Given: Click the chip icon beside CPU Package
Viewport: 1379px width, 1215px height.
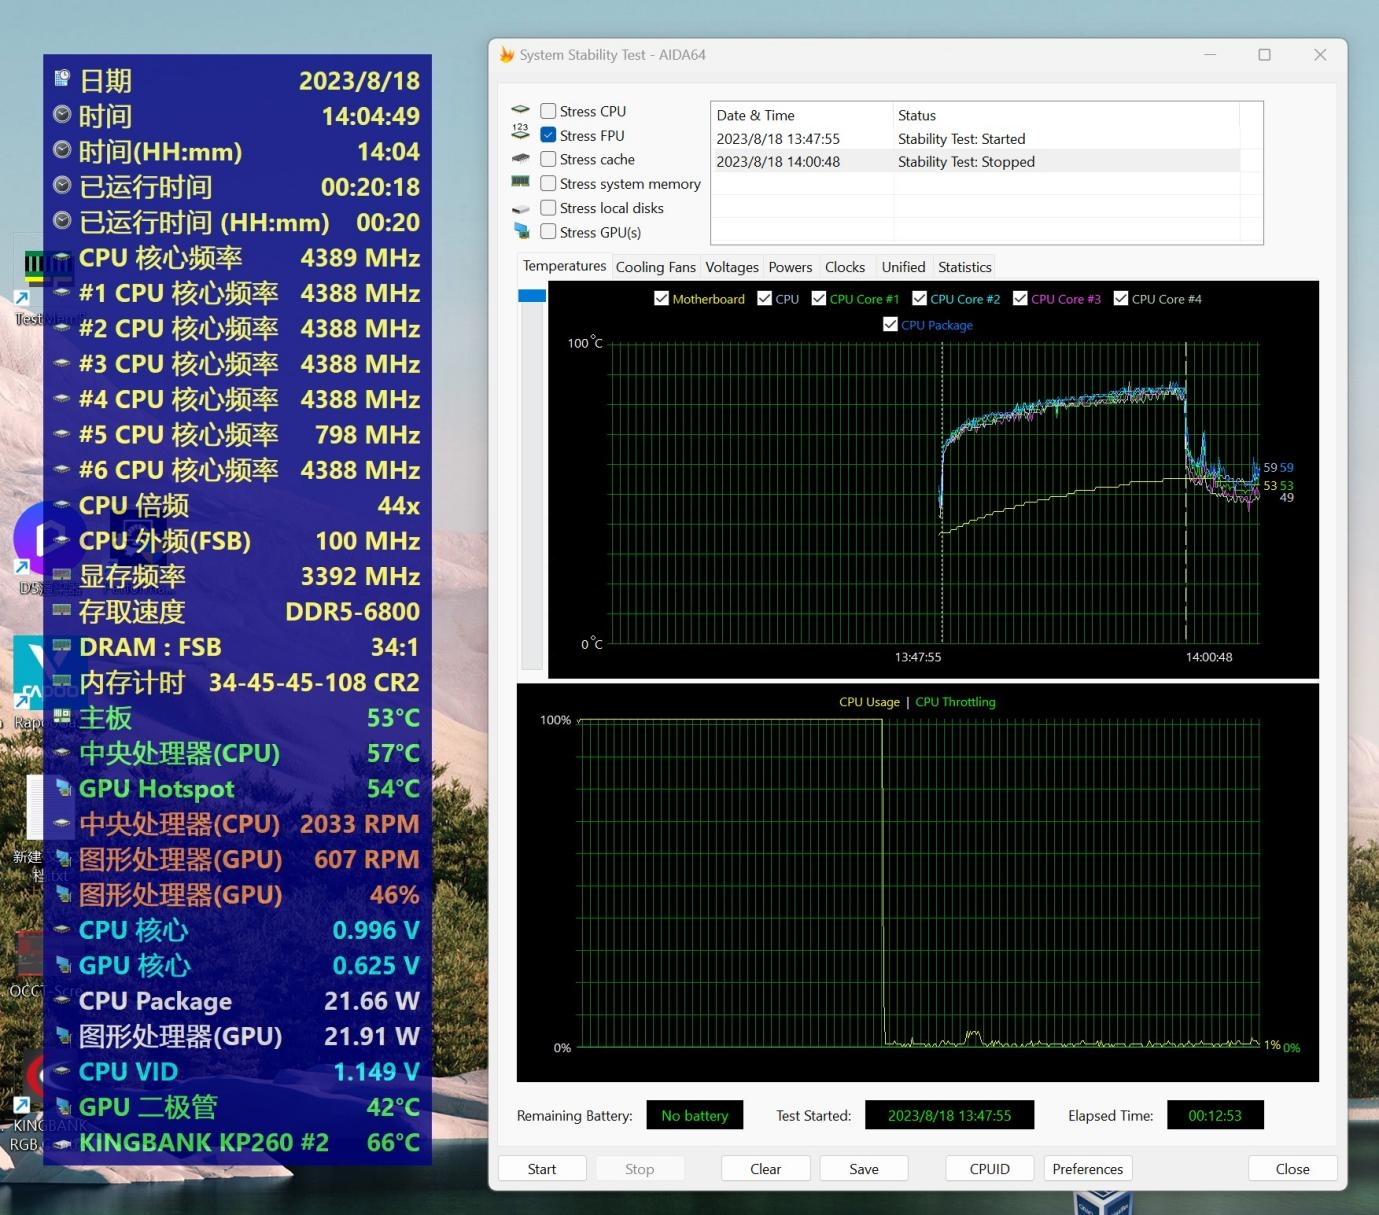Looking at the screenshot, I should point(62,1000).
